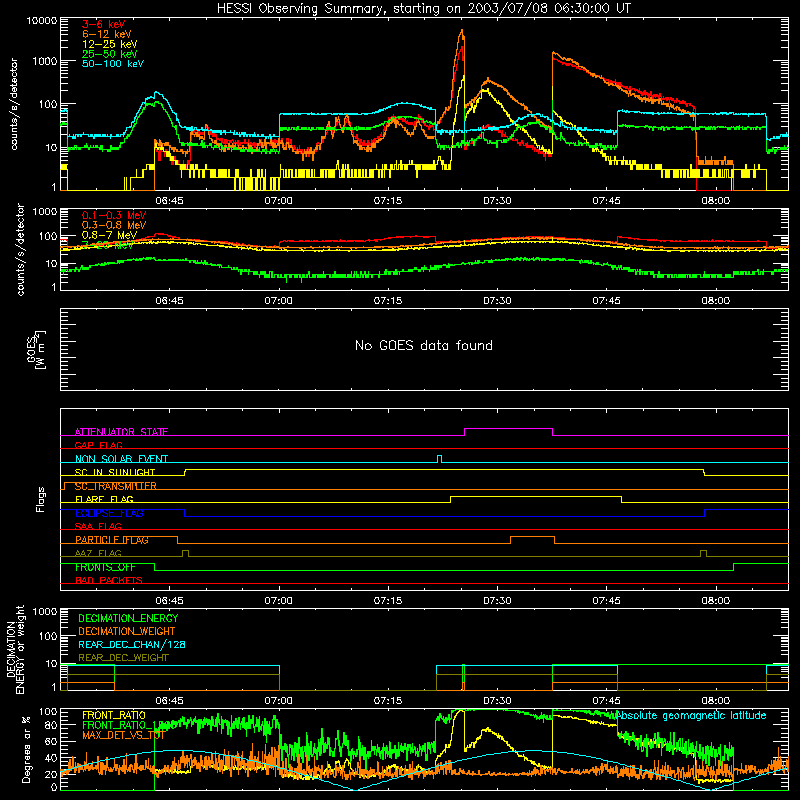Image resolution: width=800 pixels, height=800 pixels.
Task: Select the PARTICLE_FLAG label
Action: (x=112, y=540)
